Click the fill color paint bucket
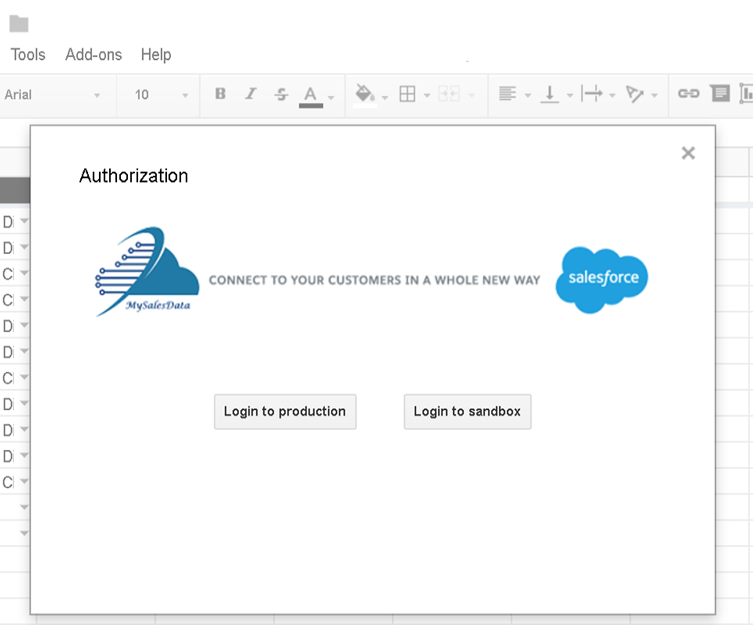Viewport: 753px width, 625px height. coord(365,94)
